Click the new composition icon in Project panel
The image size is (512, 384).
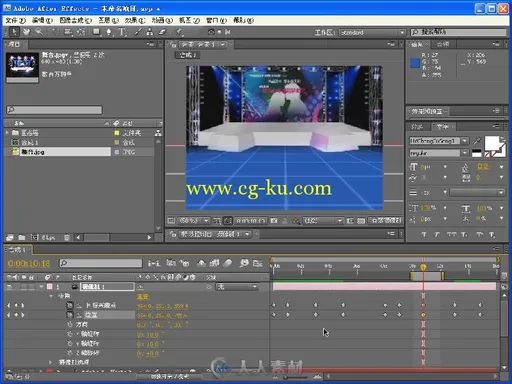click(34, 237)
